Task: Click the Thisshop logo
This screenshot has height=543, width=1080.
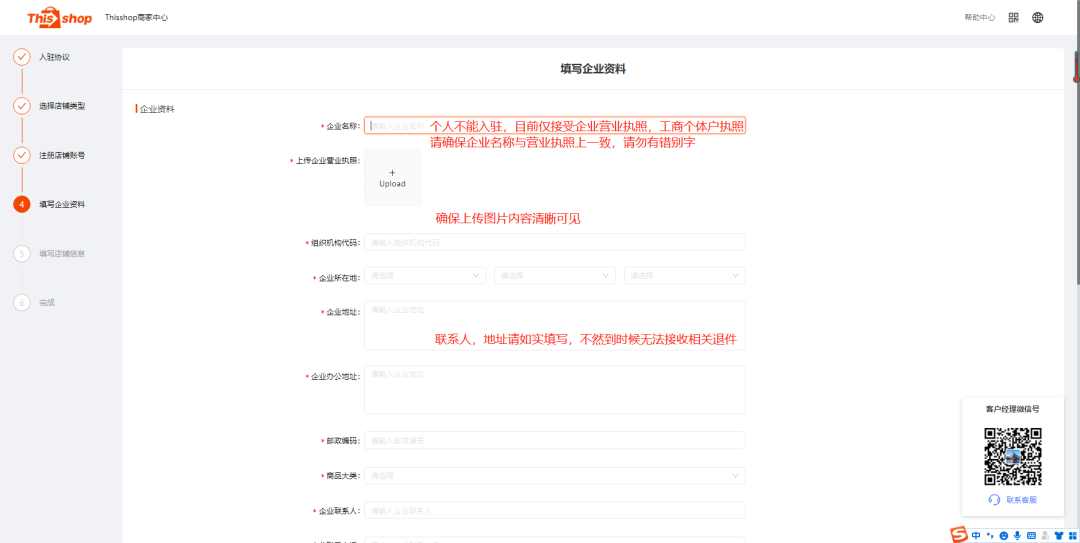Action: (x=60, y=17)
